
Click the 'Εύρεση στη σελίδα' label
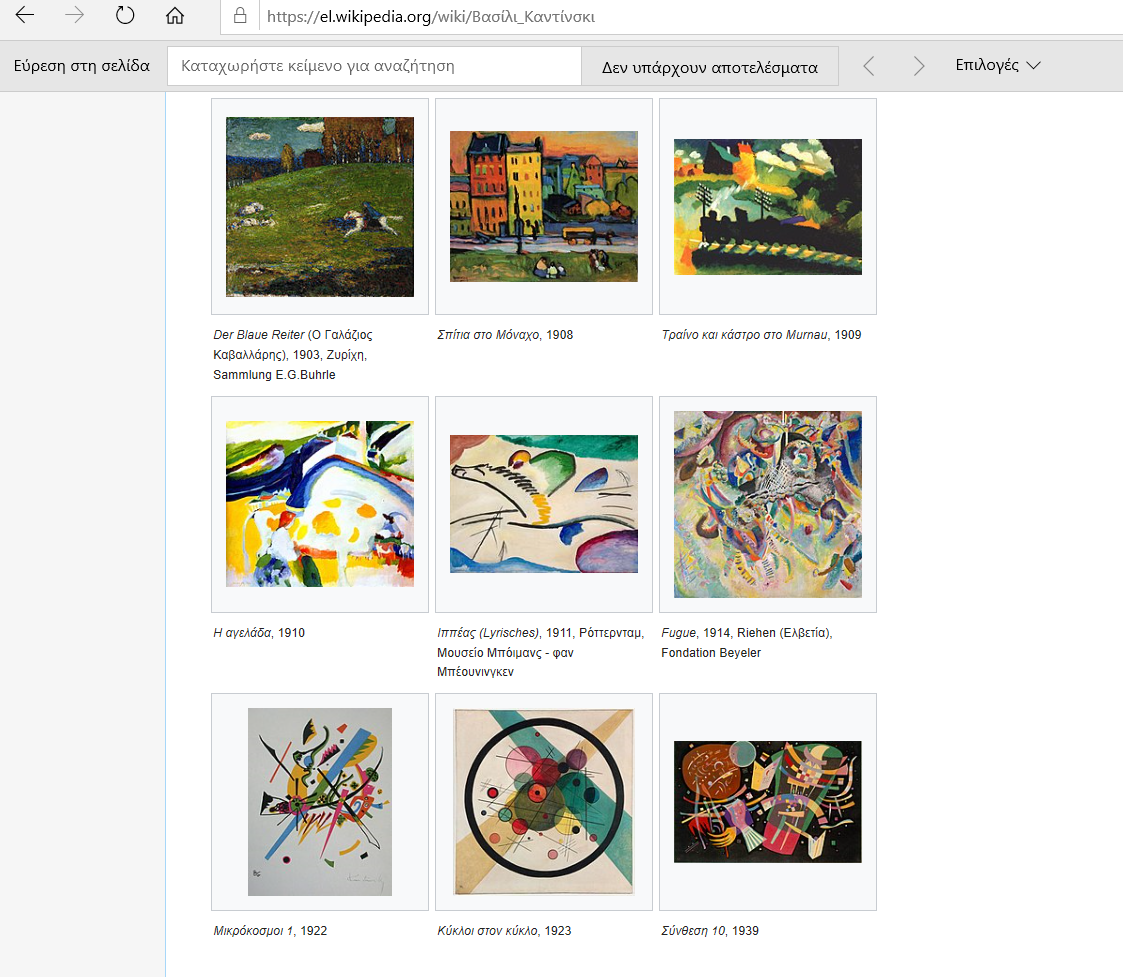click(x=82, y=66)
